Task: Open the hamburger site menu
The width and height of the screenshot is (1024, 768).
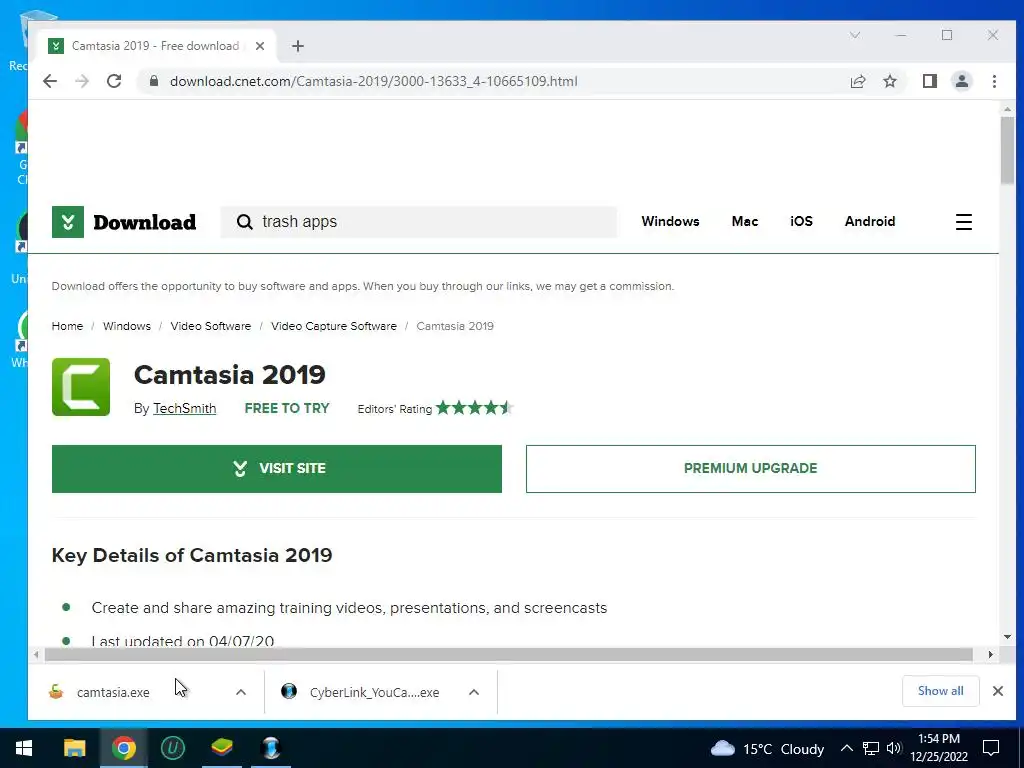Action: (964, 222)
